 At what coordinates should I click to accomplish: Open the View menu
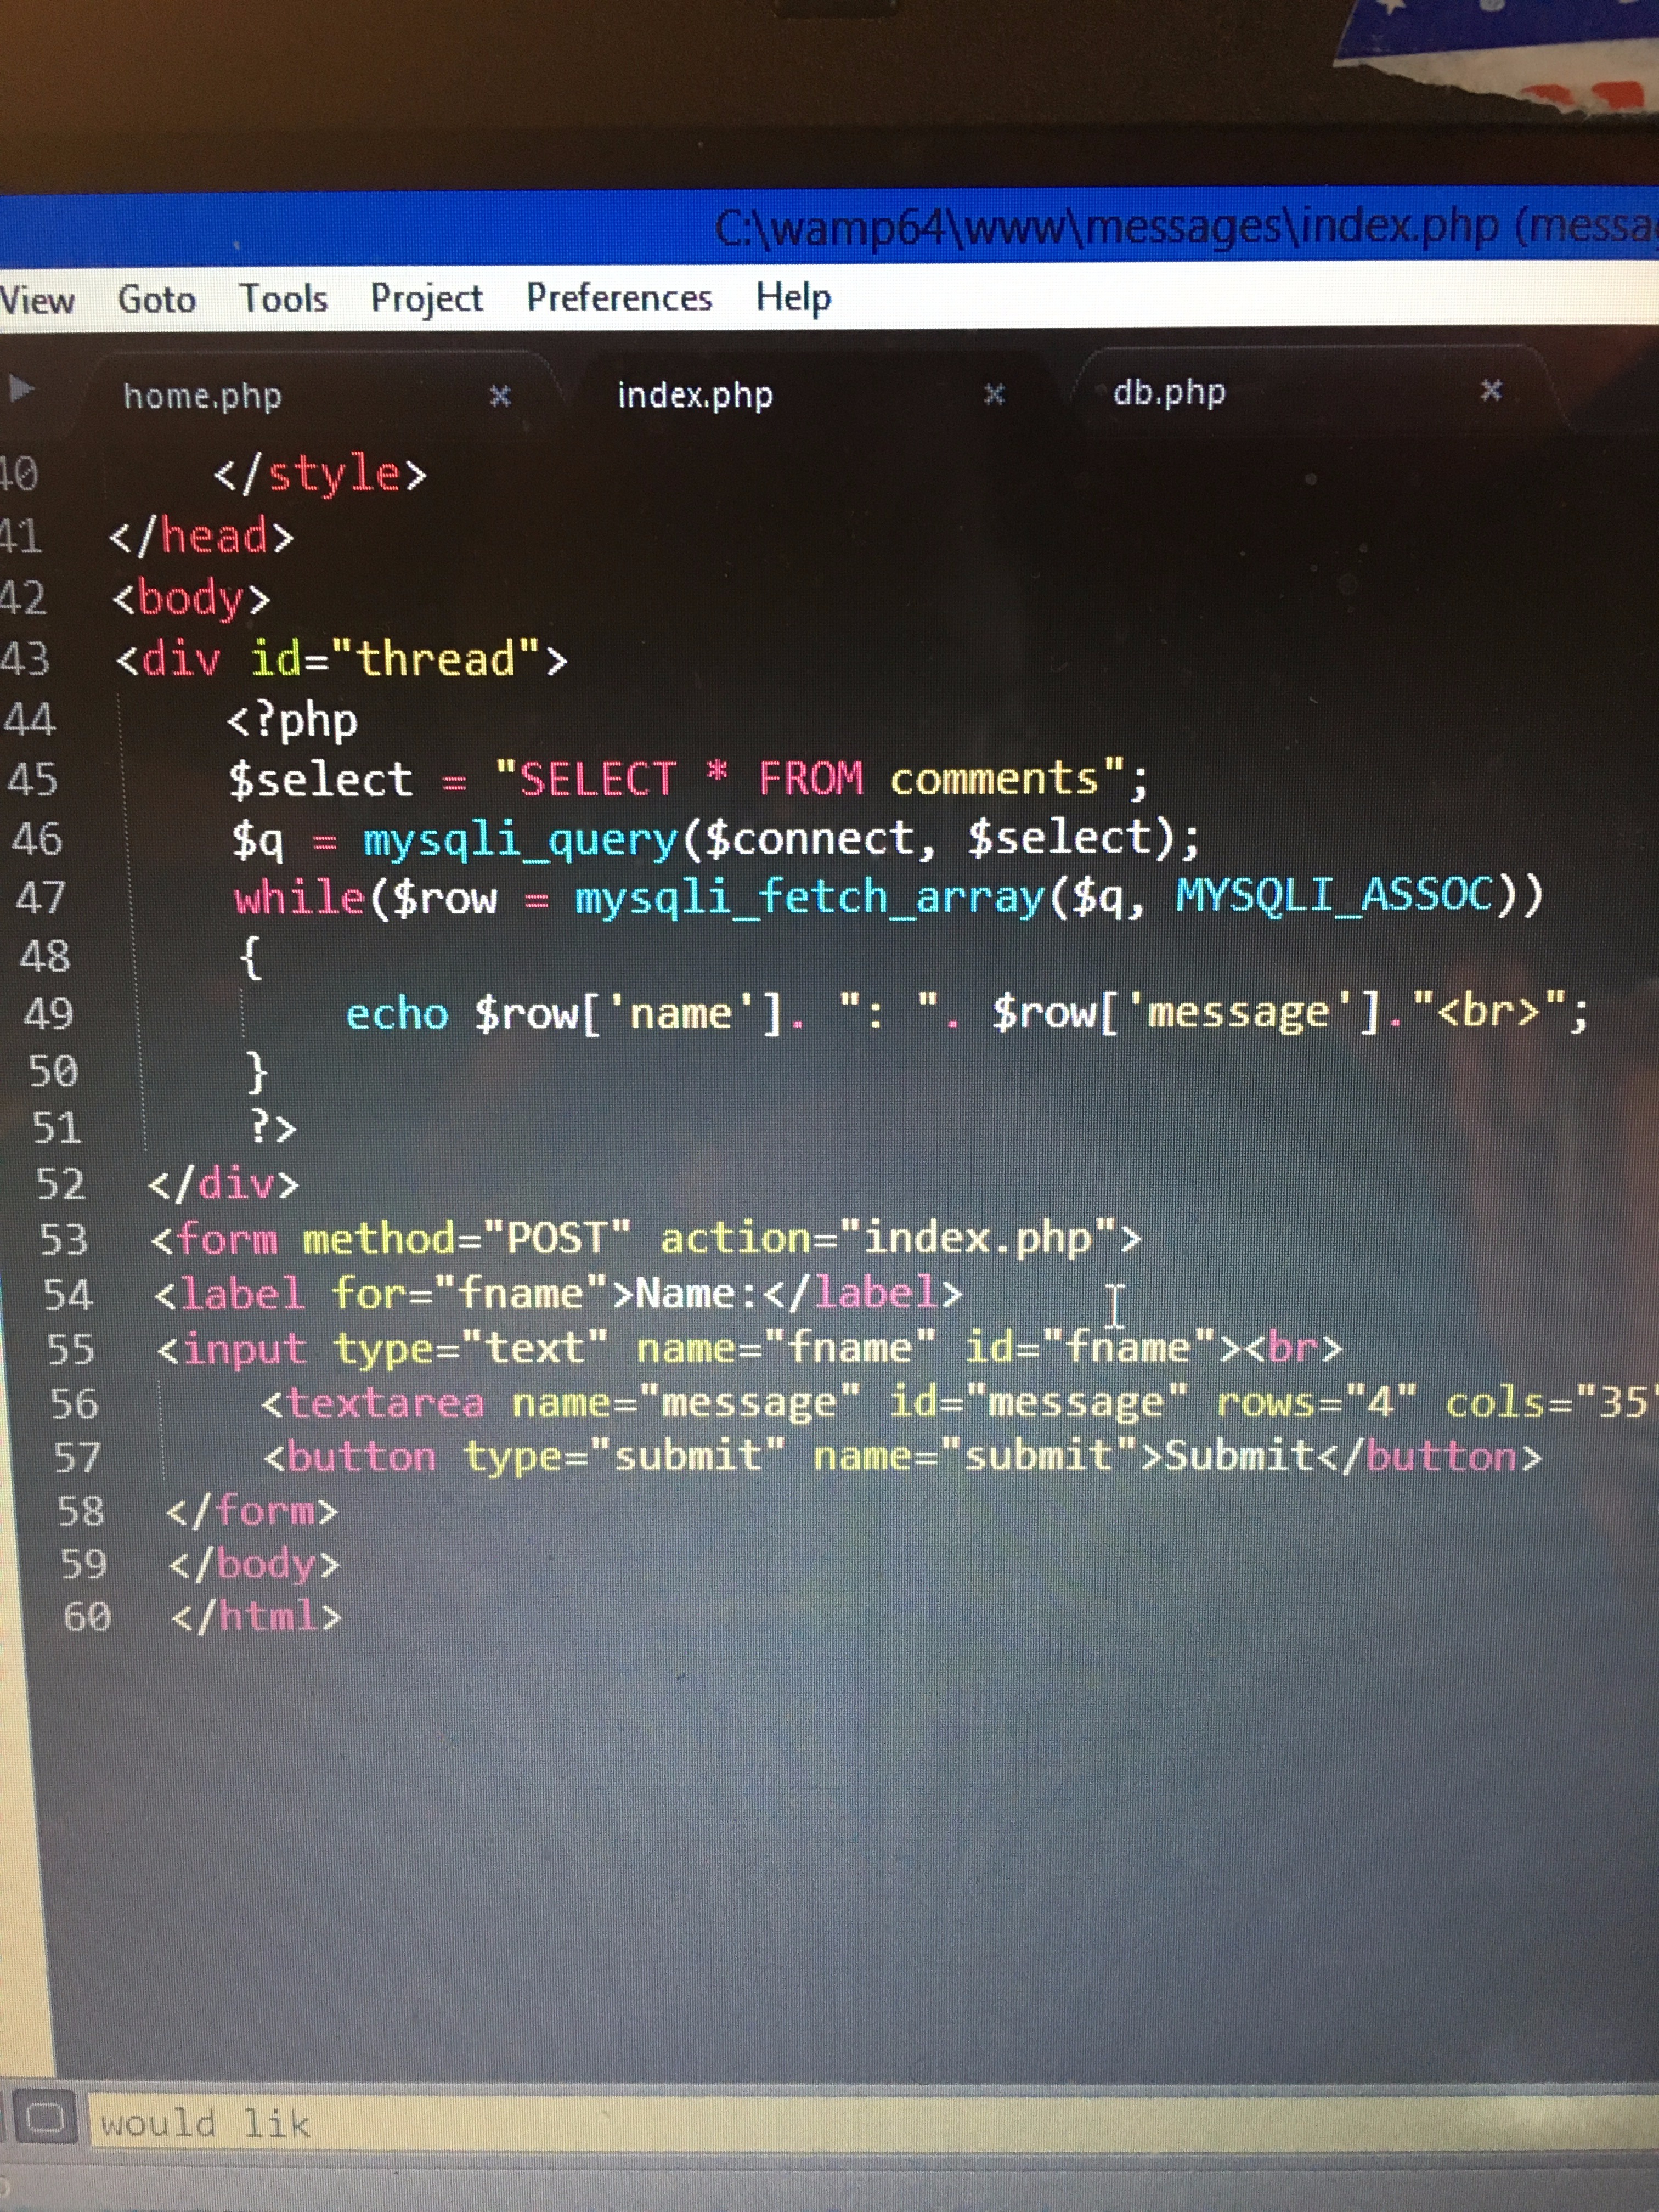pyautogui.click(x=37, y=300)
